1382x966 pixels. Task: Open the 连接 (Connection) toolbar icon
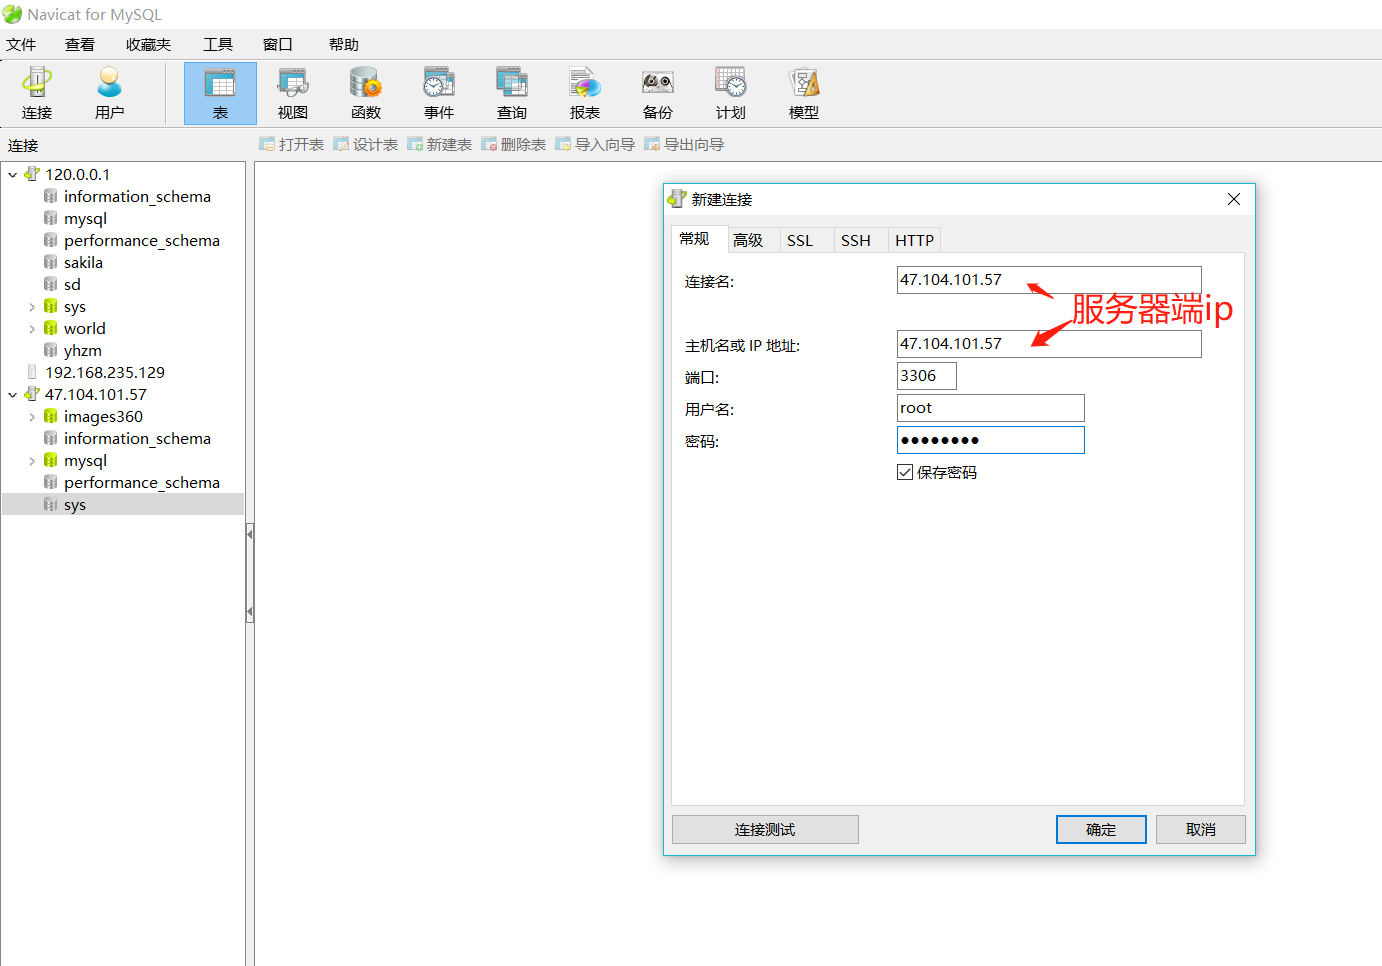click(x=37, y=93)
